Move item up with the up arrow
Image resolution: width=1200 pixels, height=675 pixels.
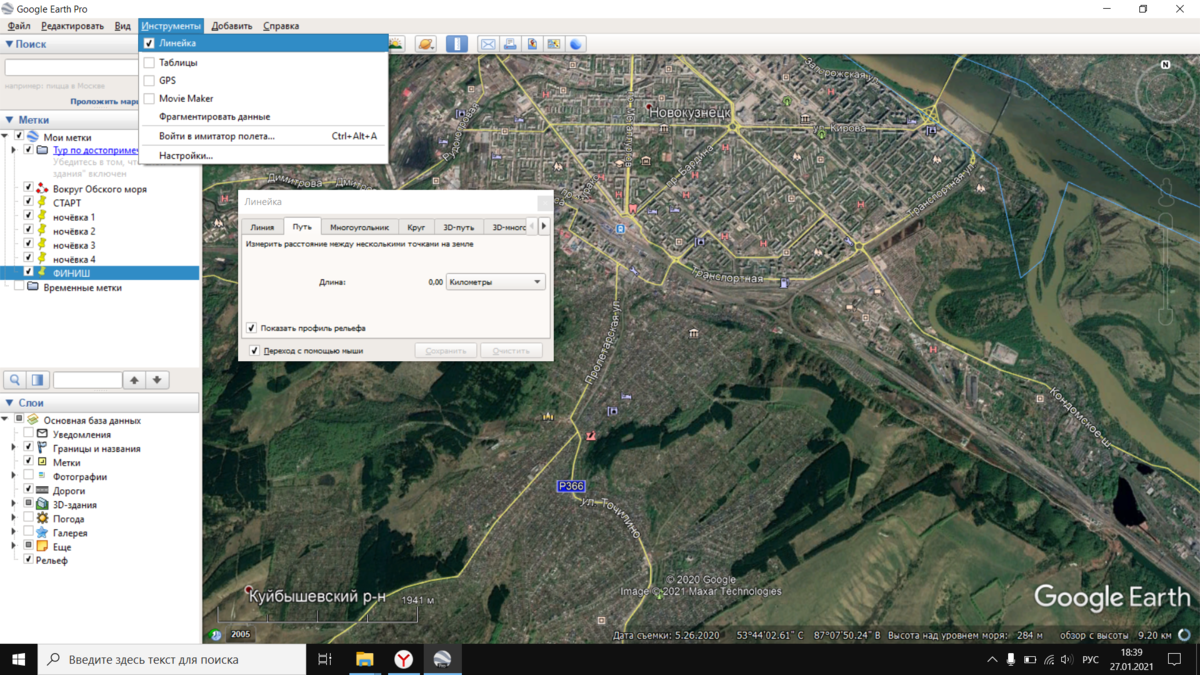[x=134, y=380]
